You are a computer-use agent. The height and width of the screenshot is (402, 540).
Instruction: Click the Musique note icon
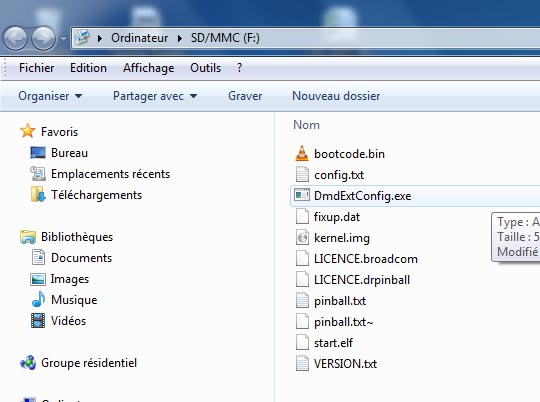click(38, 300)
